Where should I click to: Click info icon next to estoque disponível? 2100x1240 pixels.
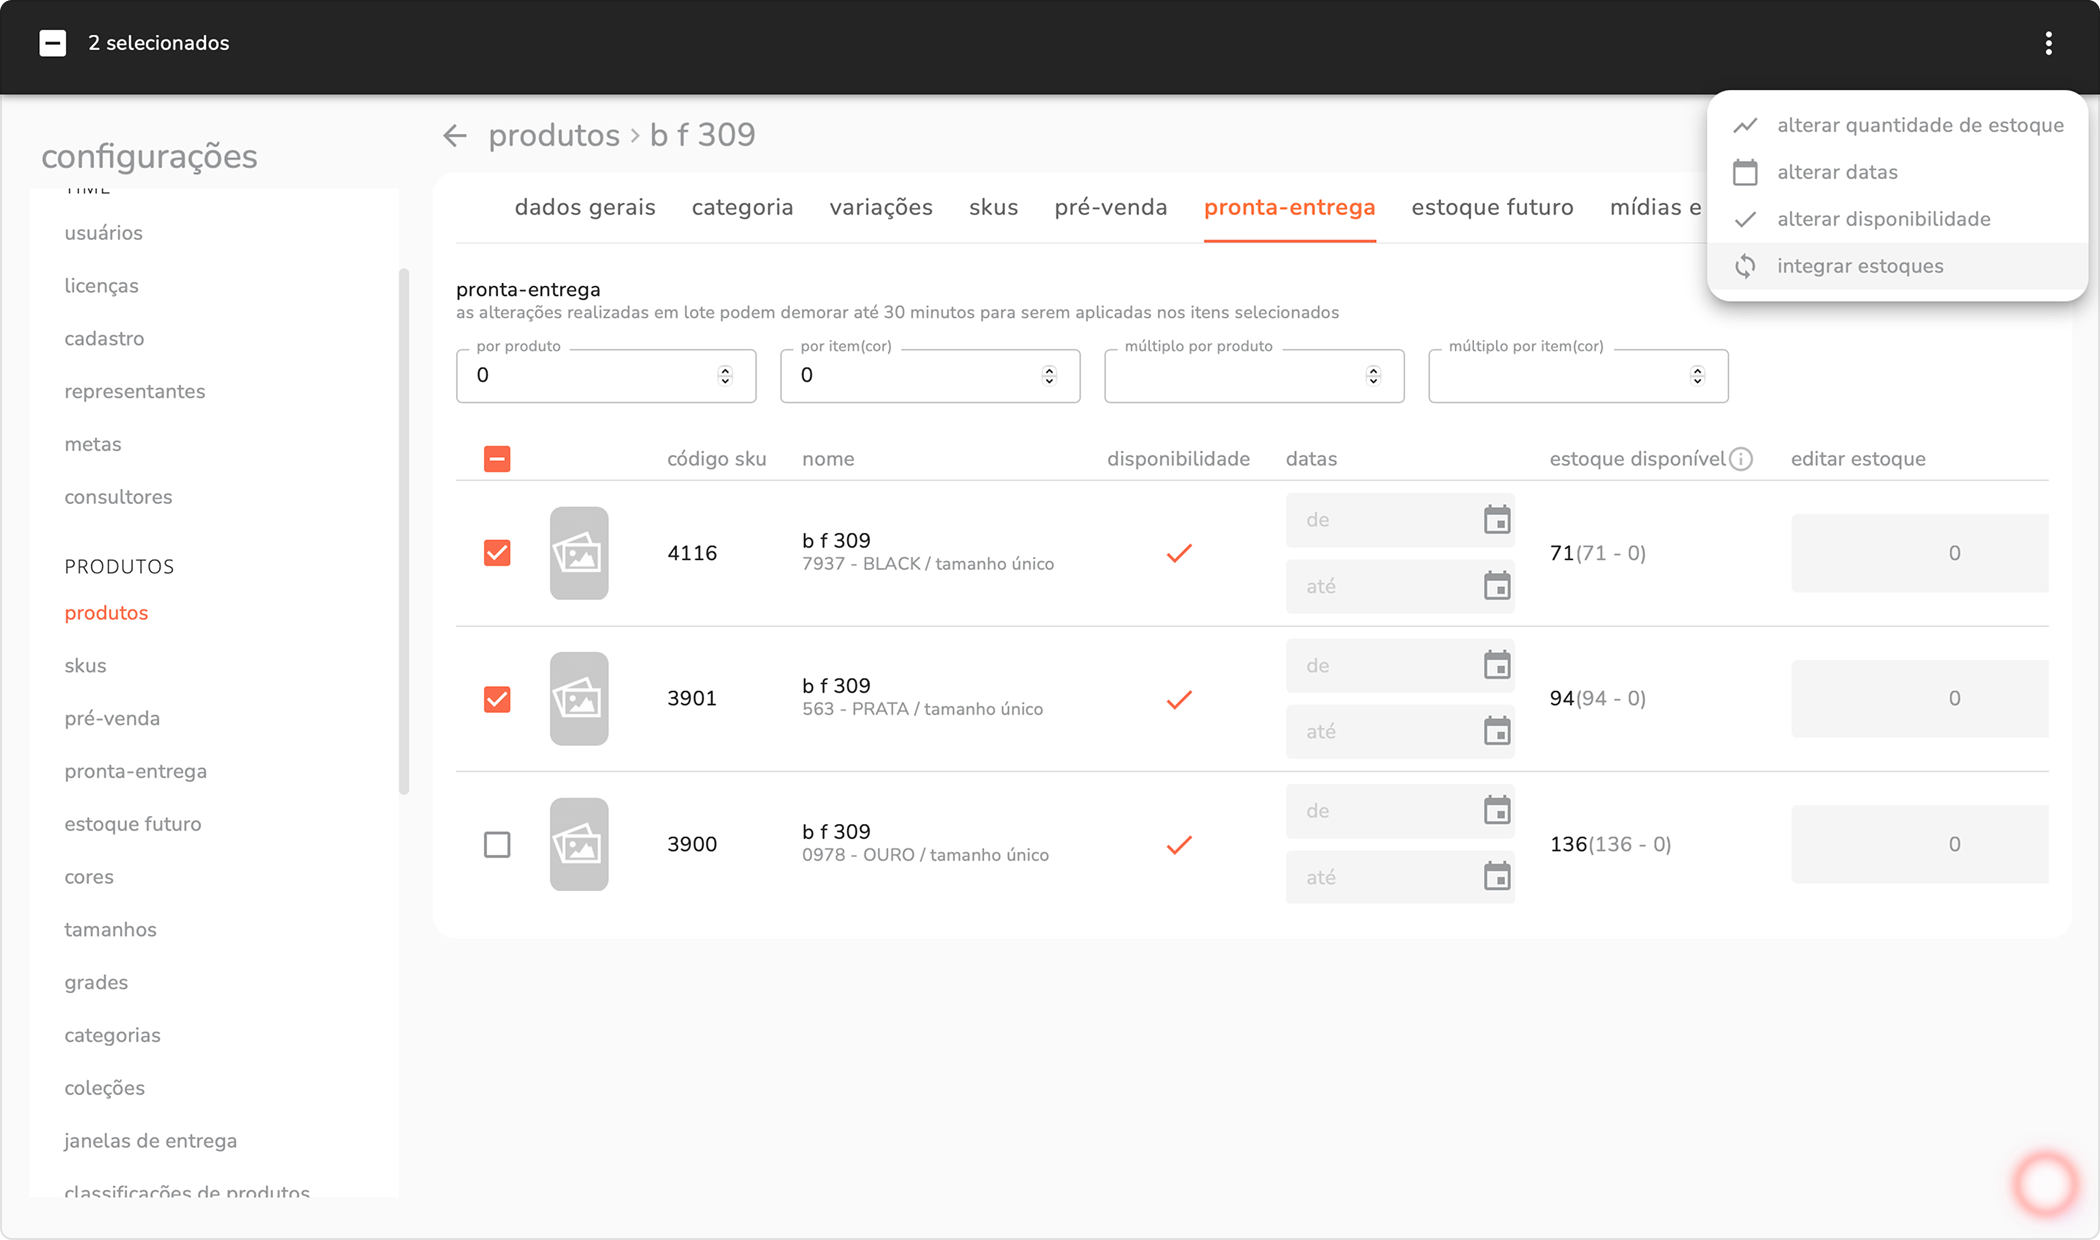1741,459
